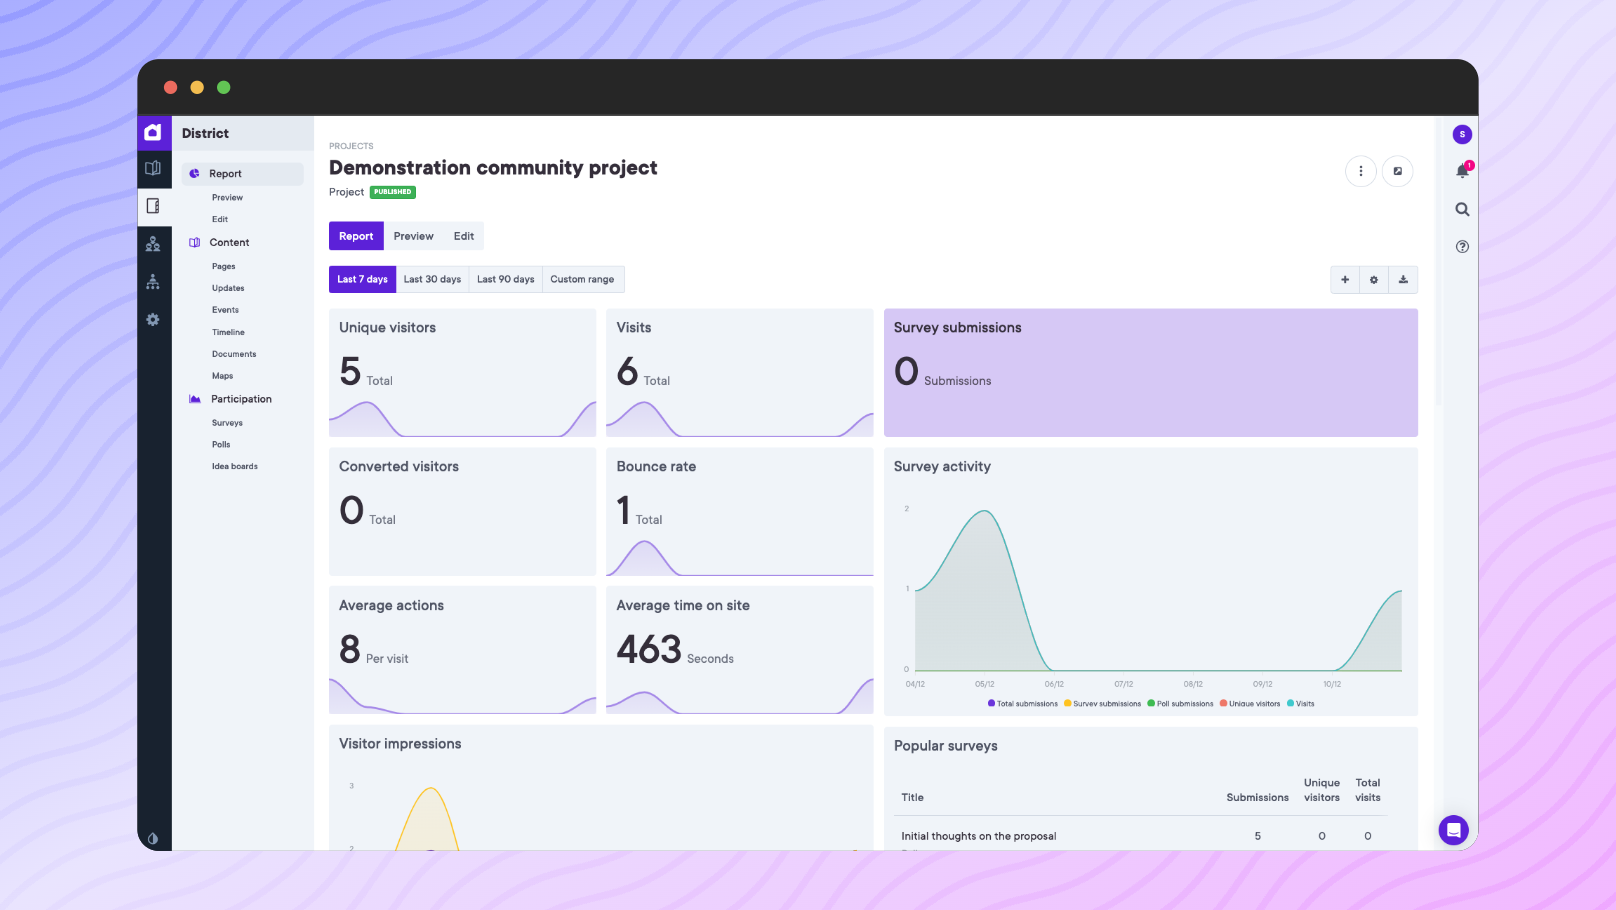Click the Content section label
Screen dimensions: 1616x910
point(230,243)
